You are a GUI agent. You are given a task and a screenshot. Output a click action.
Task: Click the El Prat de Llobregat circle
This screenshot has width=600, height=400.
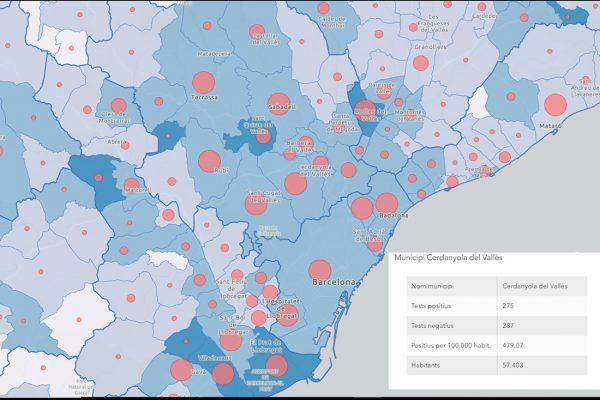click(277, 366)
